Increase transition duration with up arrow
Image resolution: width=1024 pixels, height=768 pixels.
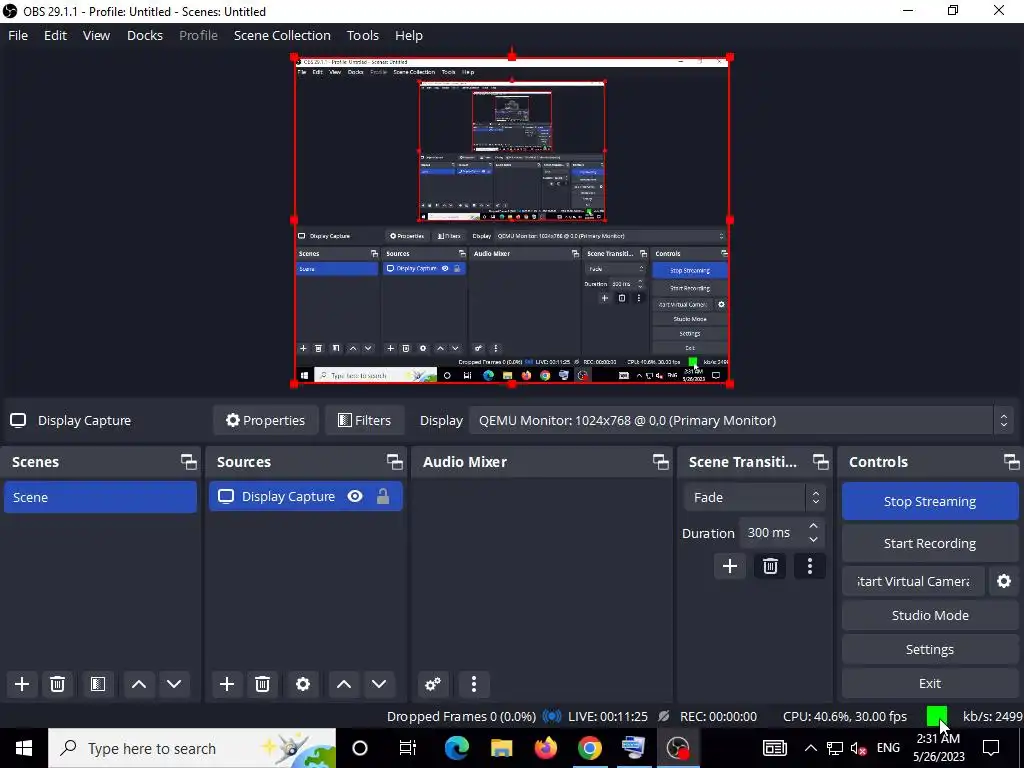pyautogui.click(x=813, y=526)
